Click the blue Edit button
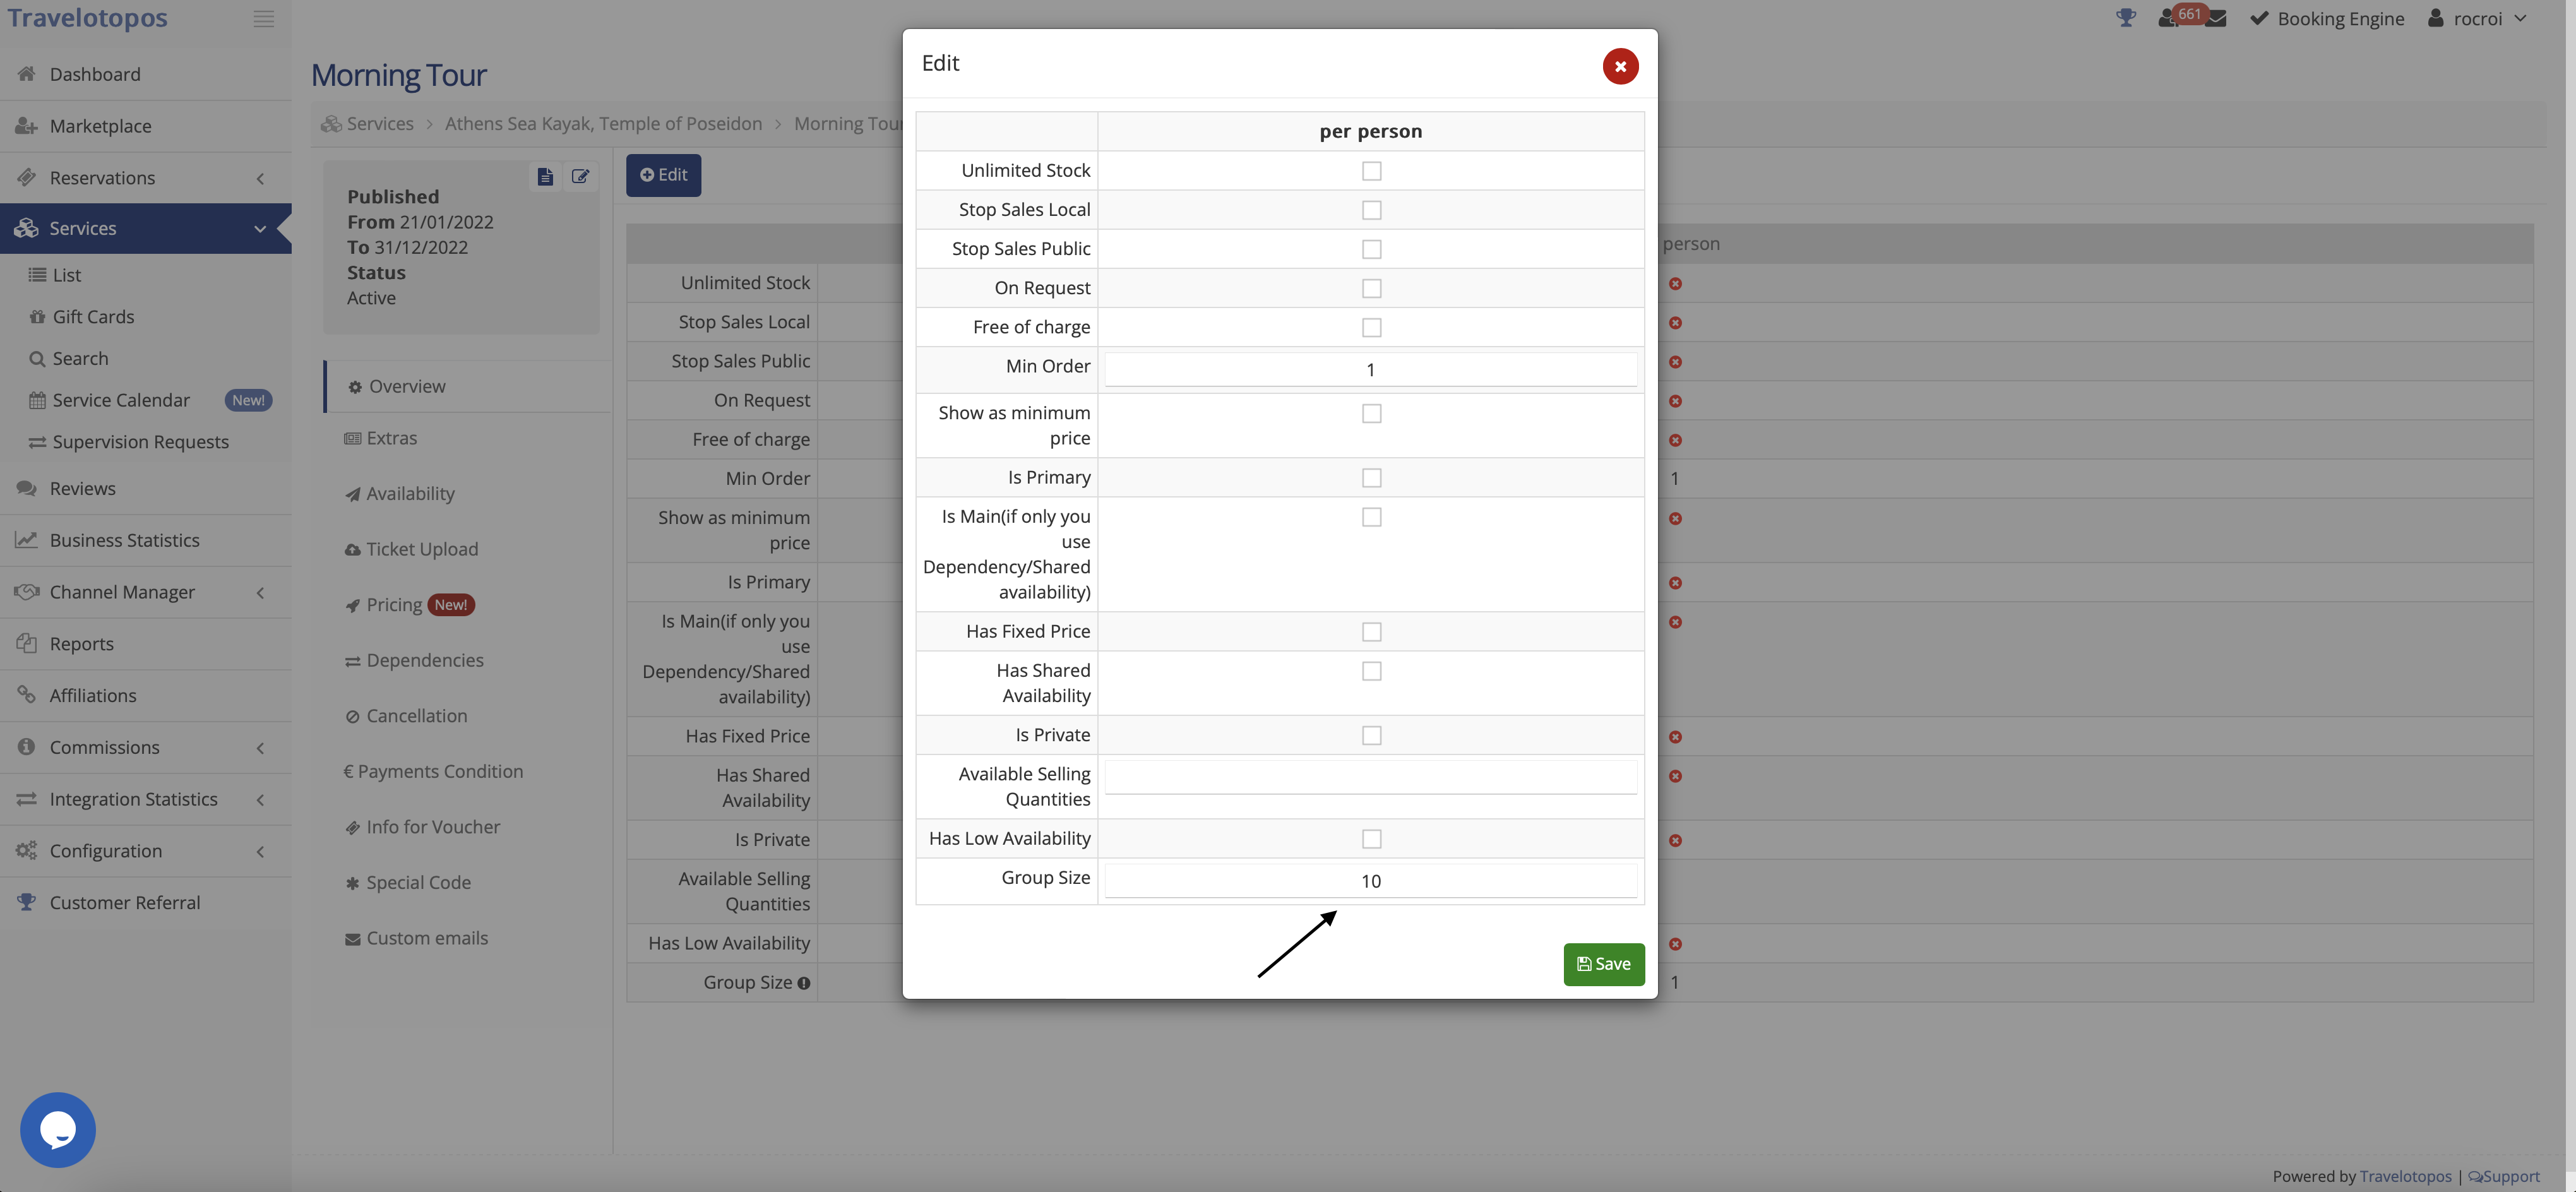The width and height of the screenshot is (2576, 1192). pos(663,175)
